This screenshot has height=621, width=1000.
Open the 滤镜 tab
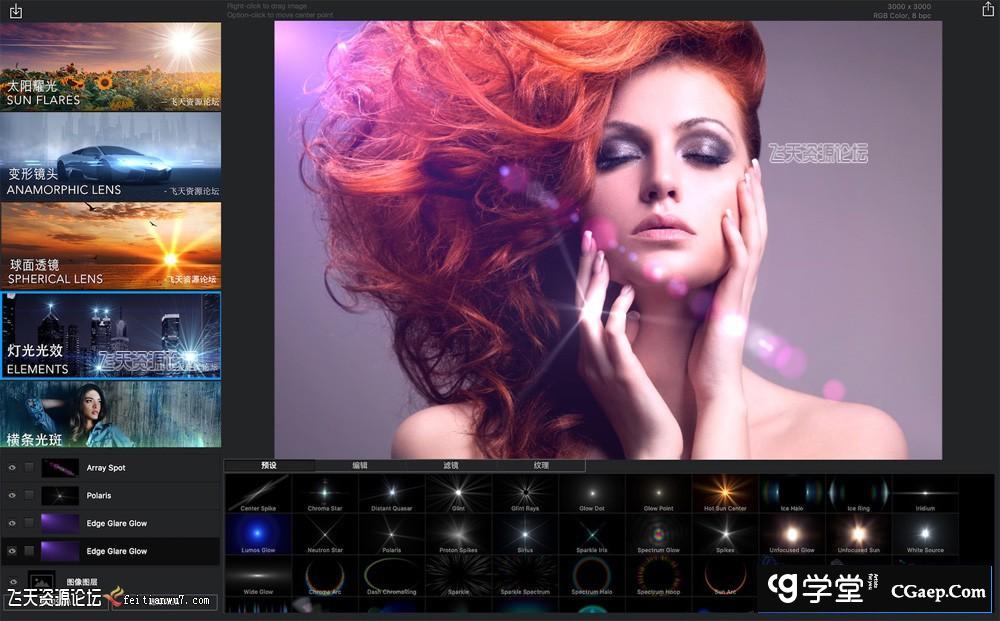tap(450, 466)
